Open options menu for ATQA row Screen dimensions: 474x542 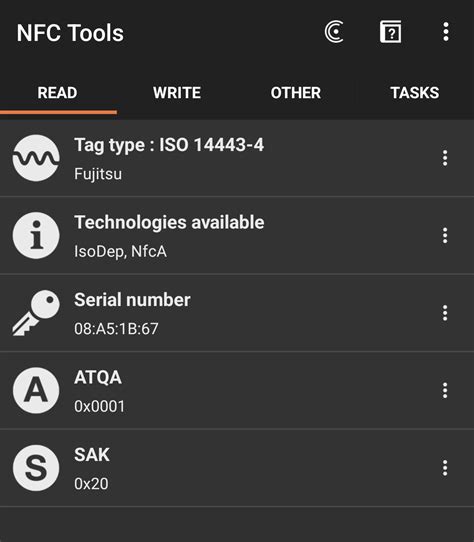tap(445, 390)
